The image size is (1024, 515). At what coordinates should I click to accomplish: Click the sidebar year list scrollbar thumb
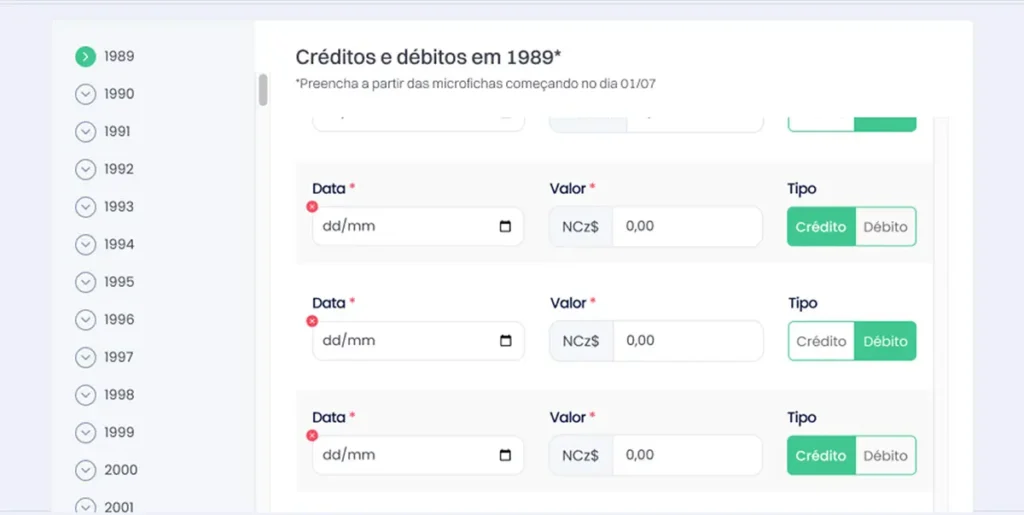[263, 90]
